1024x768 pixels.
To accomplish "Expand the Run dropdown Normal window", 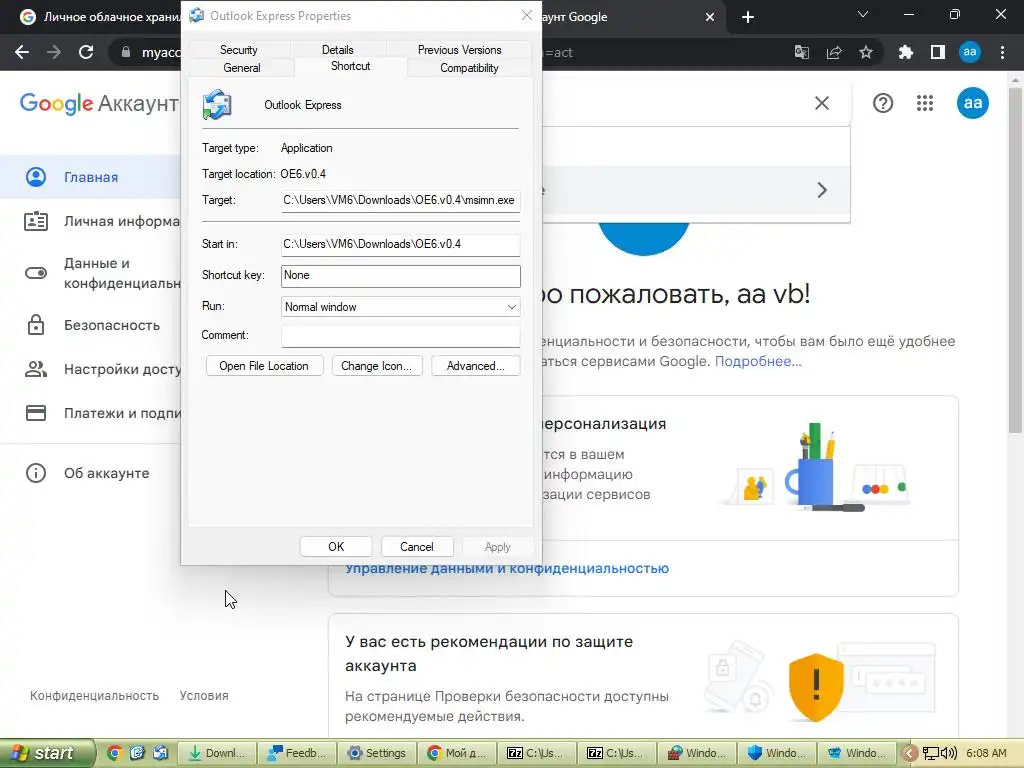I will click(400, 307).
